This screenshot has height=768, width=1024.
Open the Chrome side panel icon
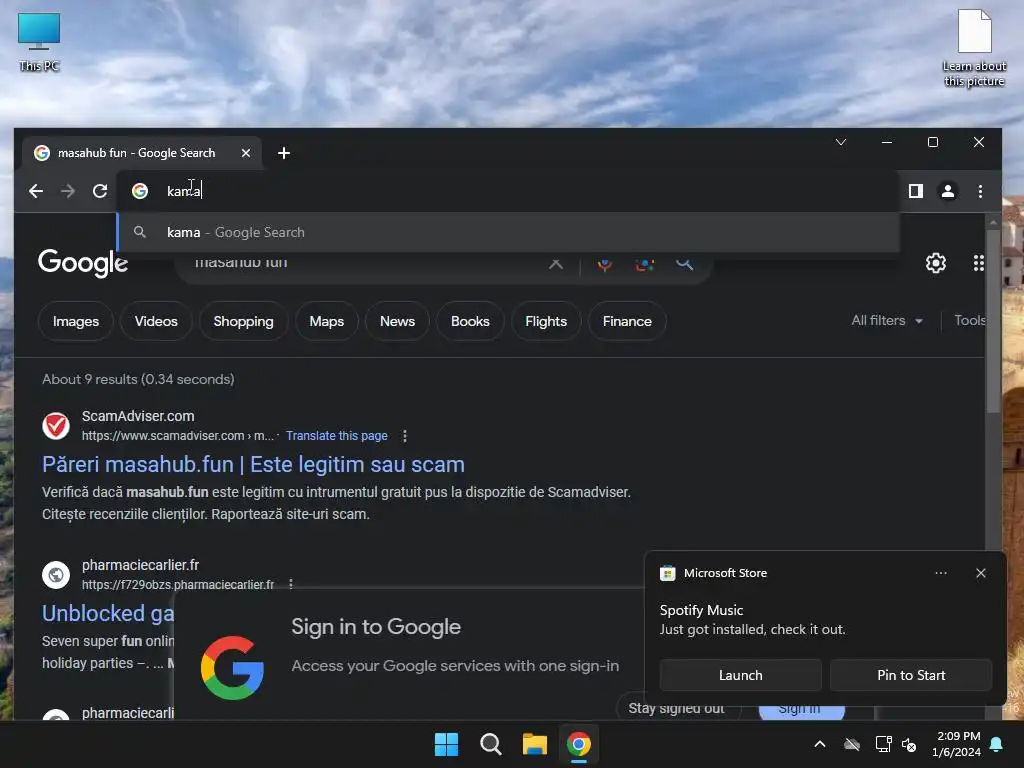(x=916, y=191)
